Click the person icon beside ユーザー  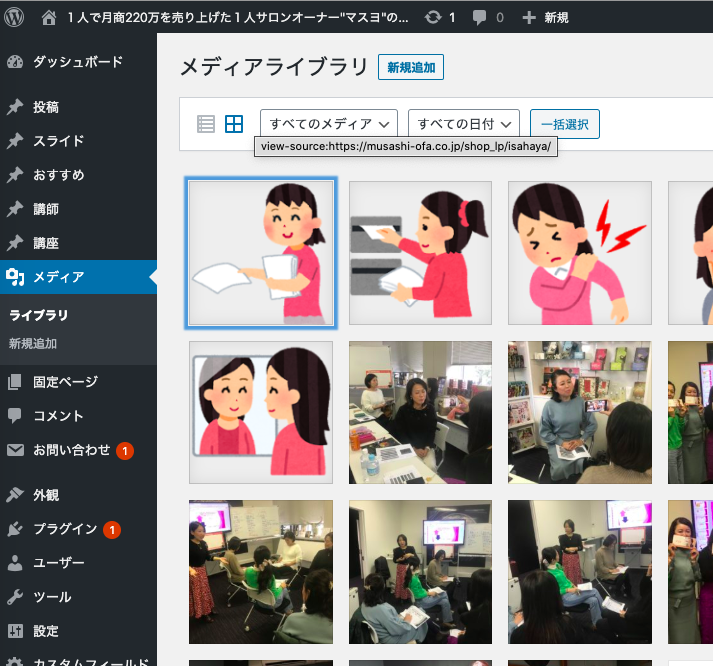coord(15,563)
